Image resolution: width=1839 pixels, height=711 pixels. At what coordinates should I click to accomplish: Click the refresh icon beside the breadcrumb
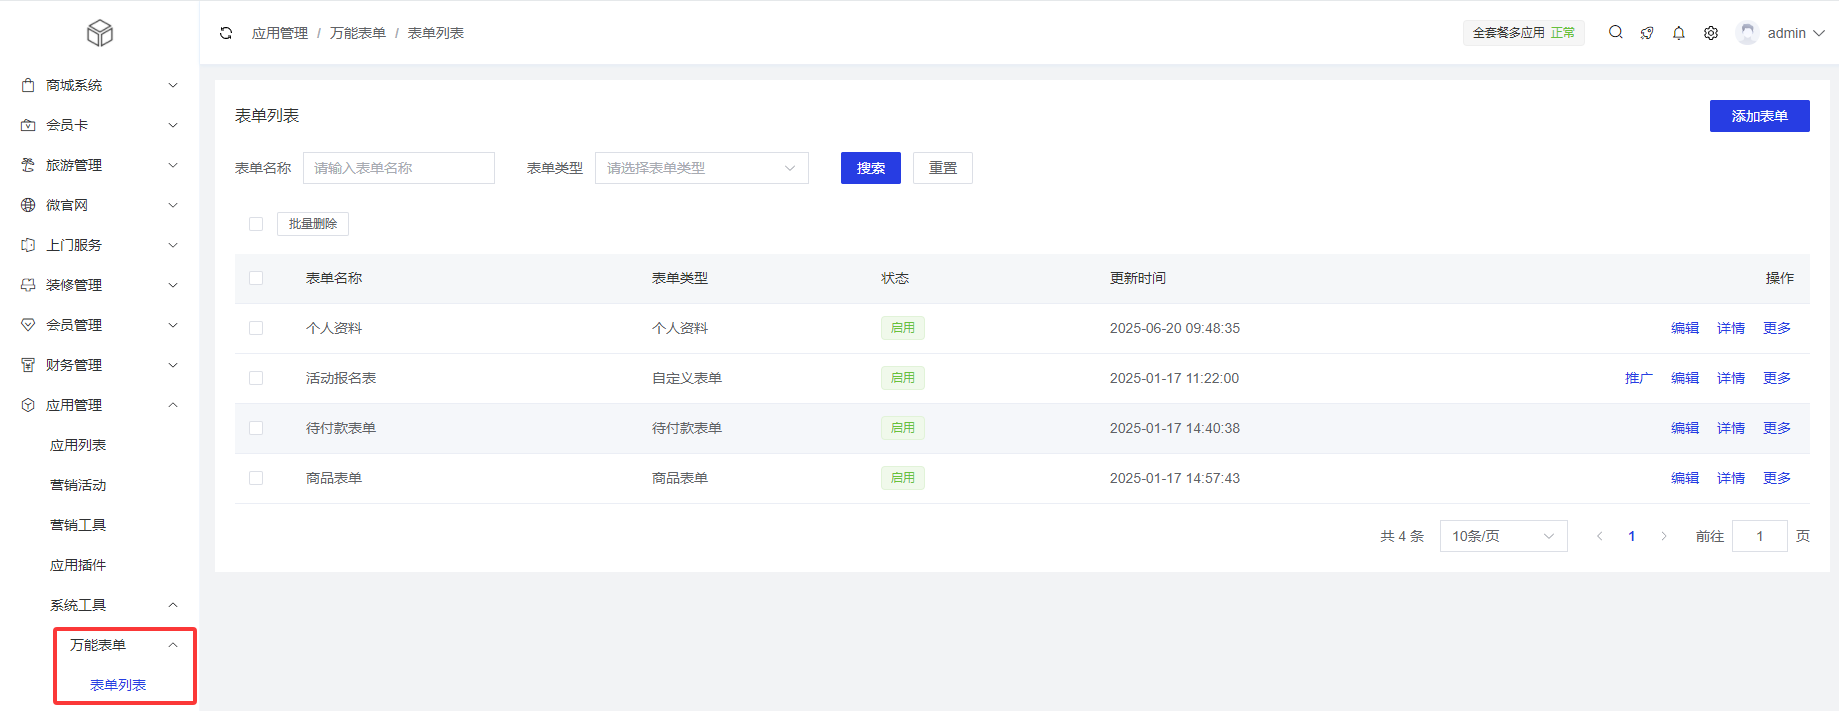point(226,33)
